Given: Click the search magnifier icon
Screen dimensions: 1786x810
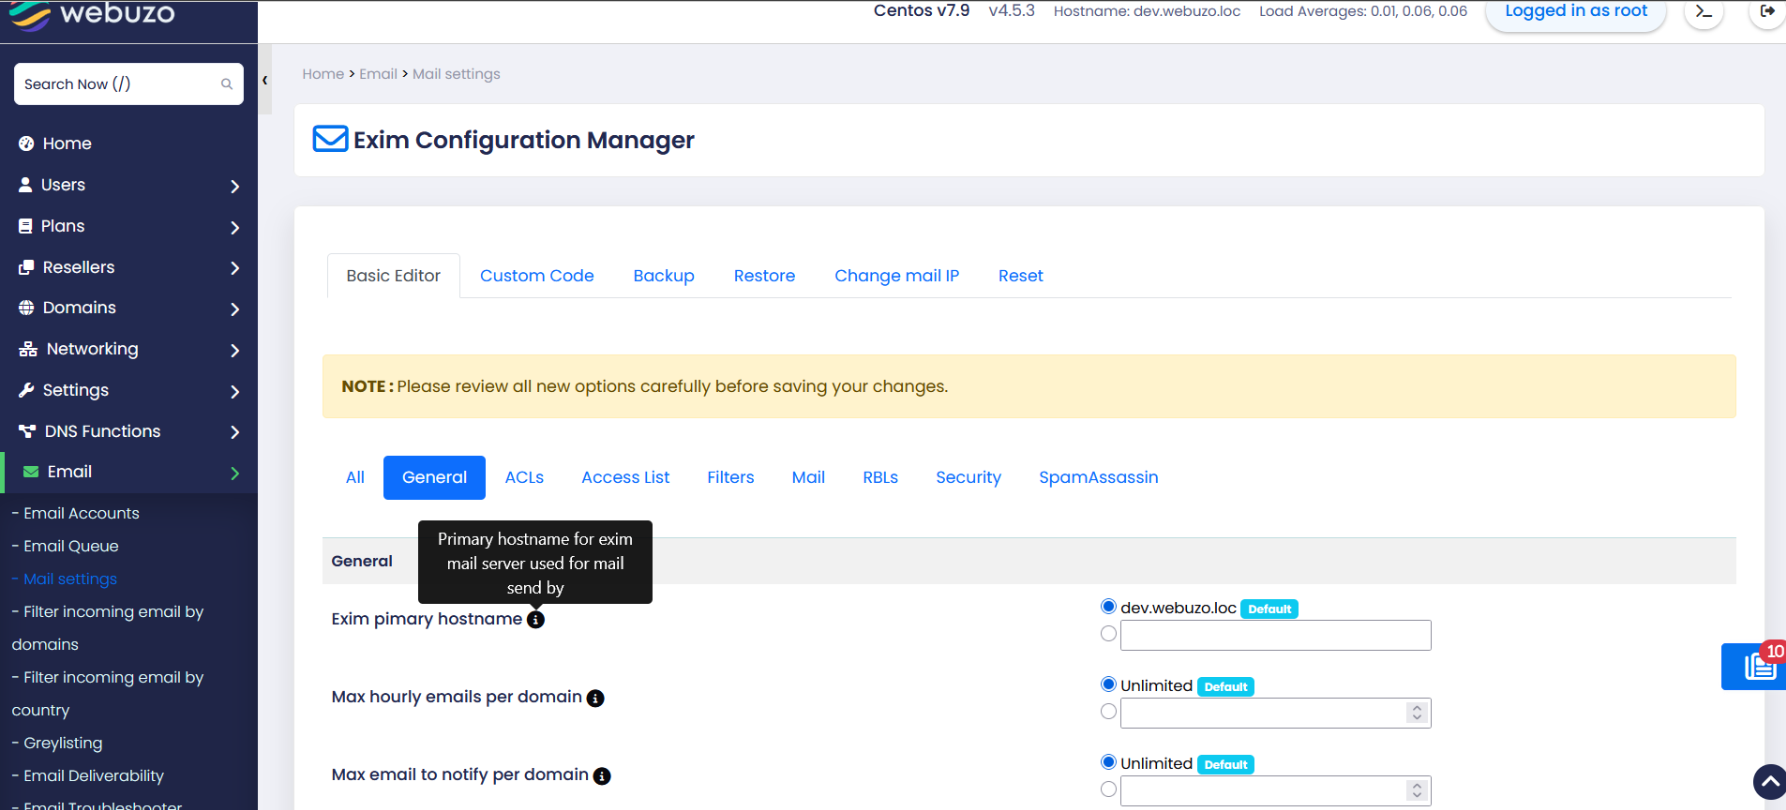Looking at the screenshot, I should [x=227, y=84].
